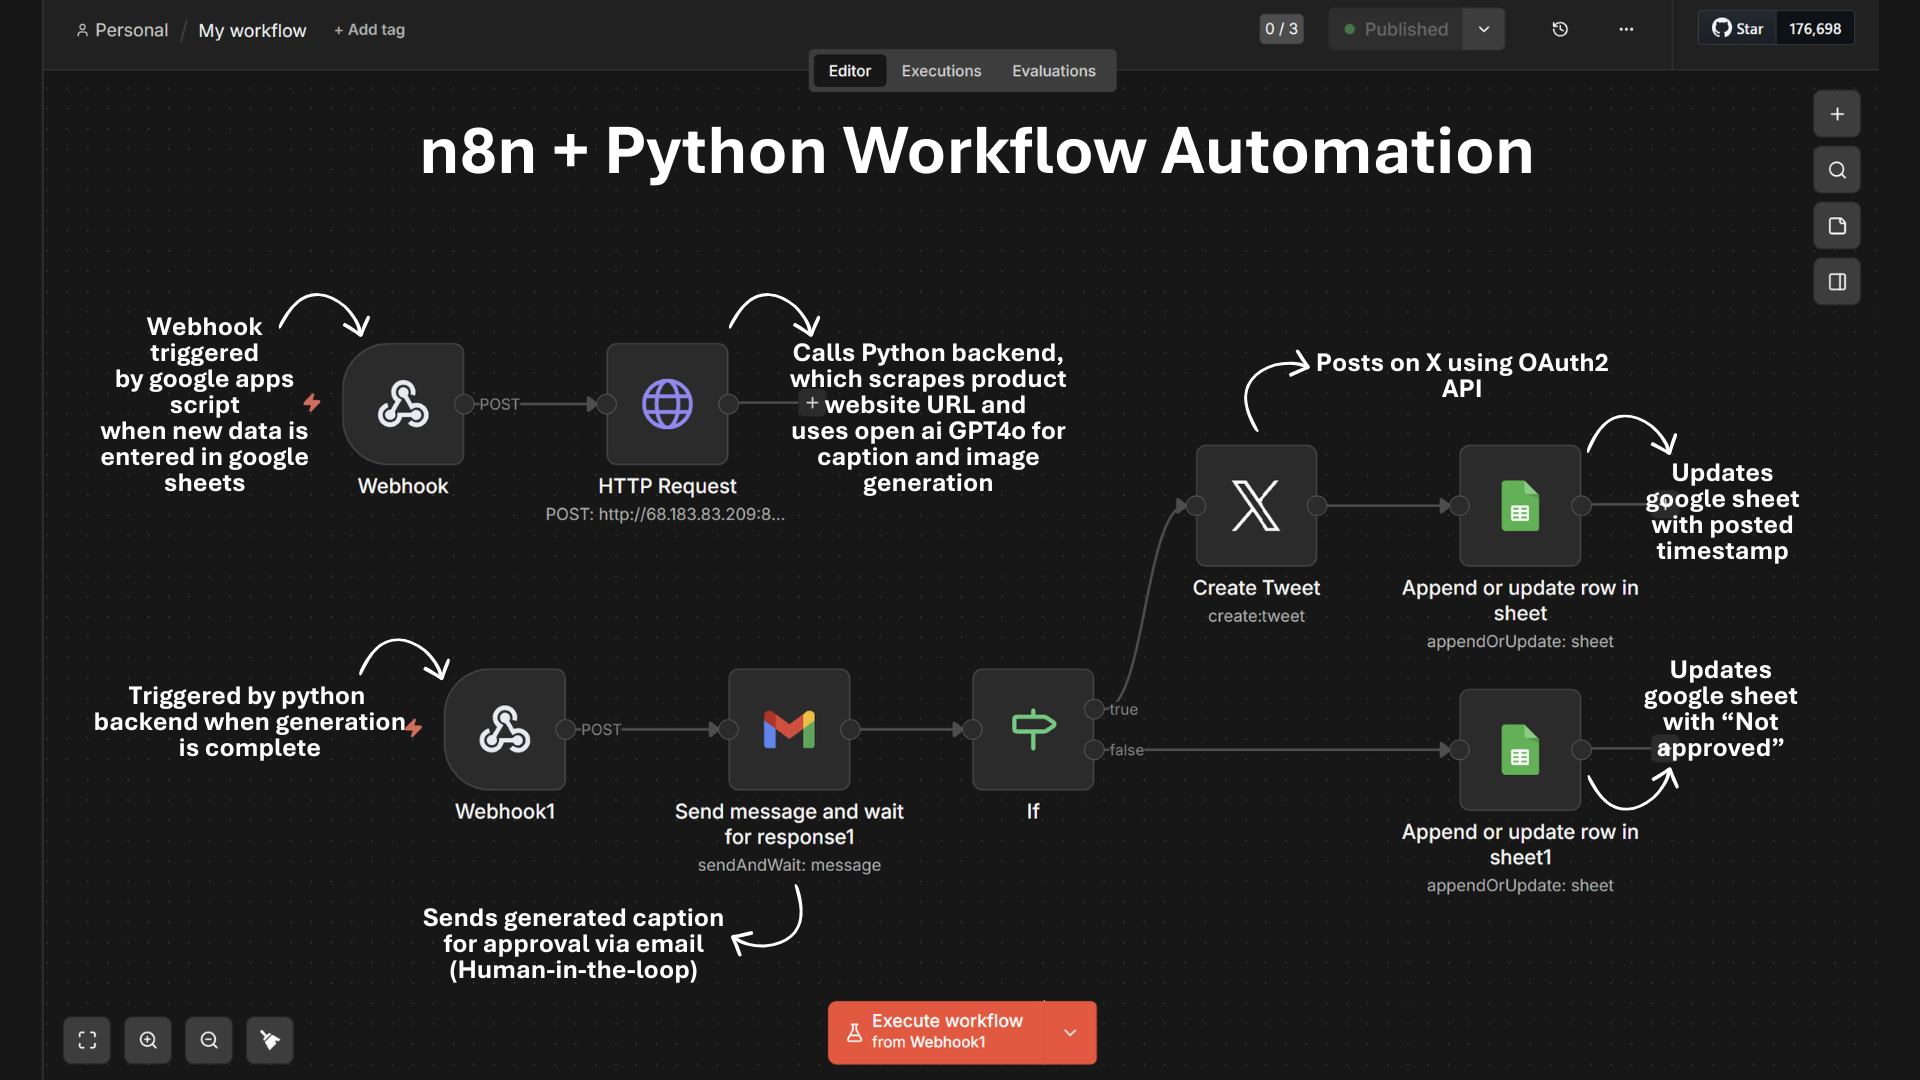Open the Webhook trigger node

pyautogui.click(x=403, y=404)
